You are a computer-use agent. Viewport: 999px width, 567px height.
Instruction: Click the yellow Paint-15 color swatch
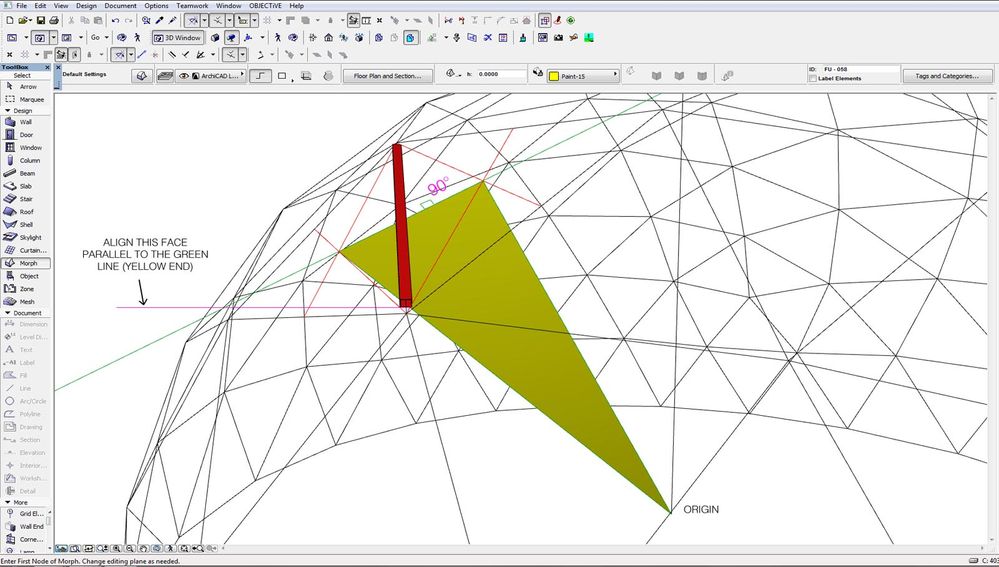click(552, 75)
